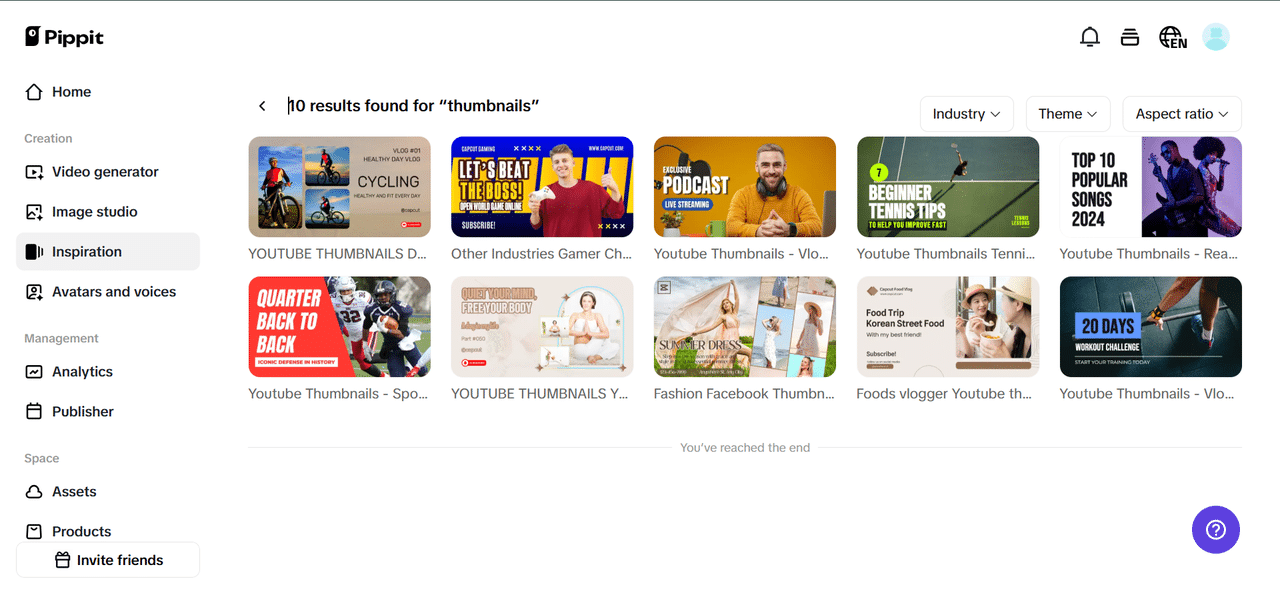
Task: Open the Aspect ratio dropdown
Action: pos(1182,114)
